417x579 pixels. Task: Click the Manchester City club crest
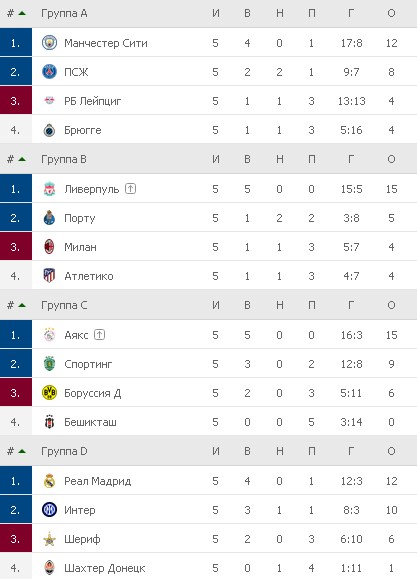(x=49, y=43)
